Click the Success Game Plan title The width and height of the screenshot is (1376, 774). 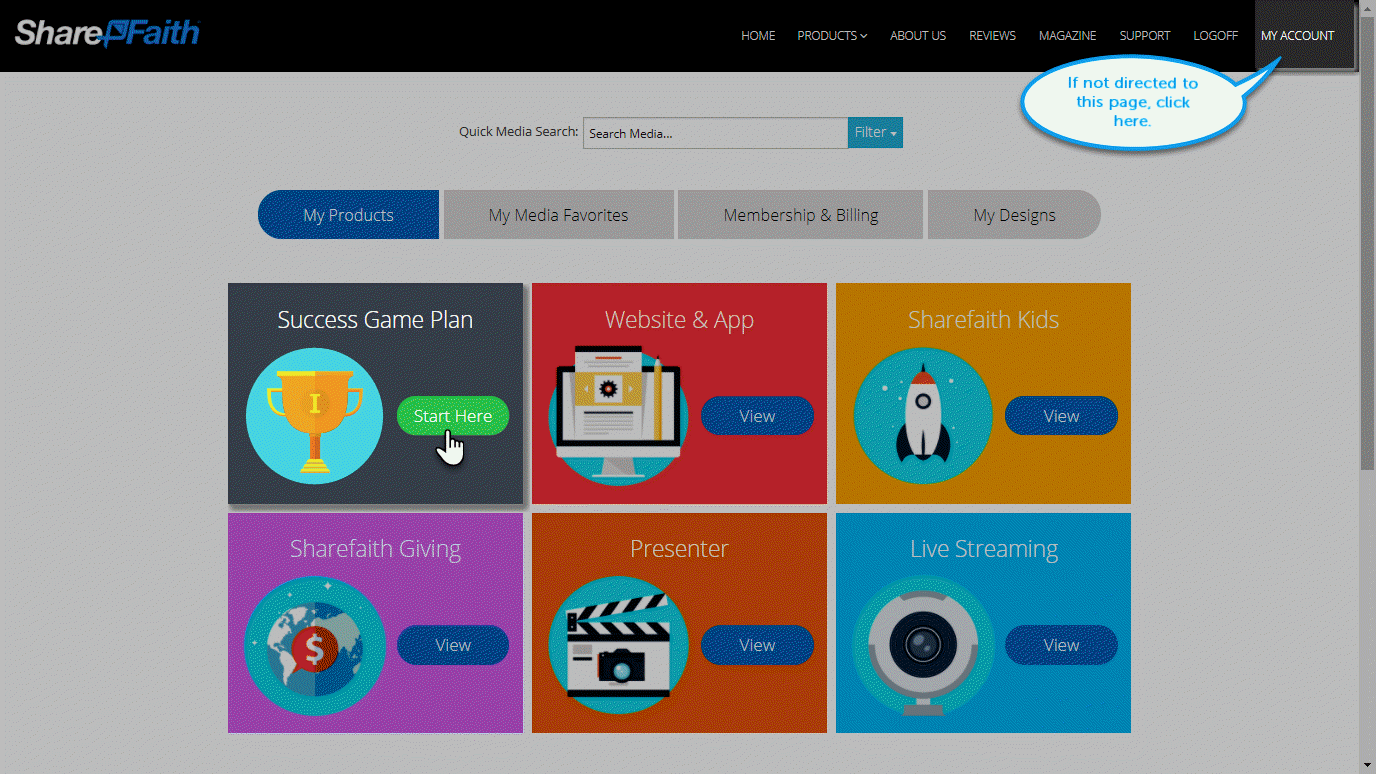[375, 320]
